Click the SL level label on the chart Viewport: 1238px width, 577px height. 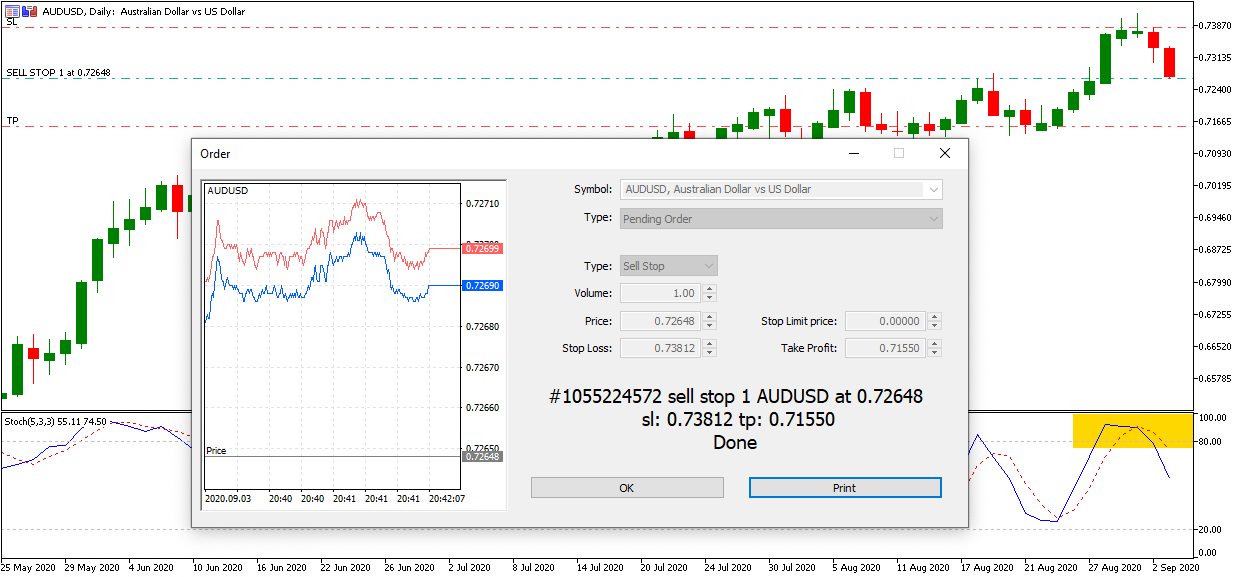click(12, 22)
